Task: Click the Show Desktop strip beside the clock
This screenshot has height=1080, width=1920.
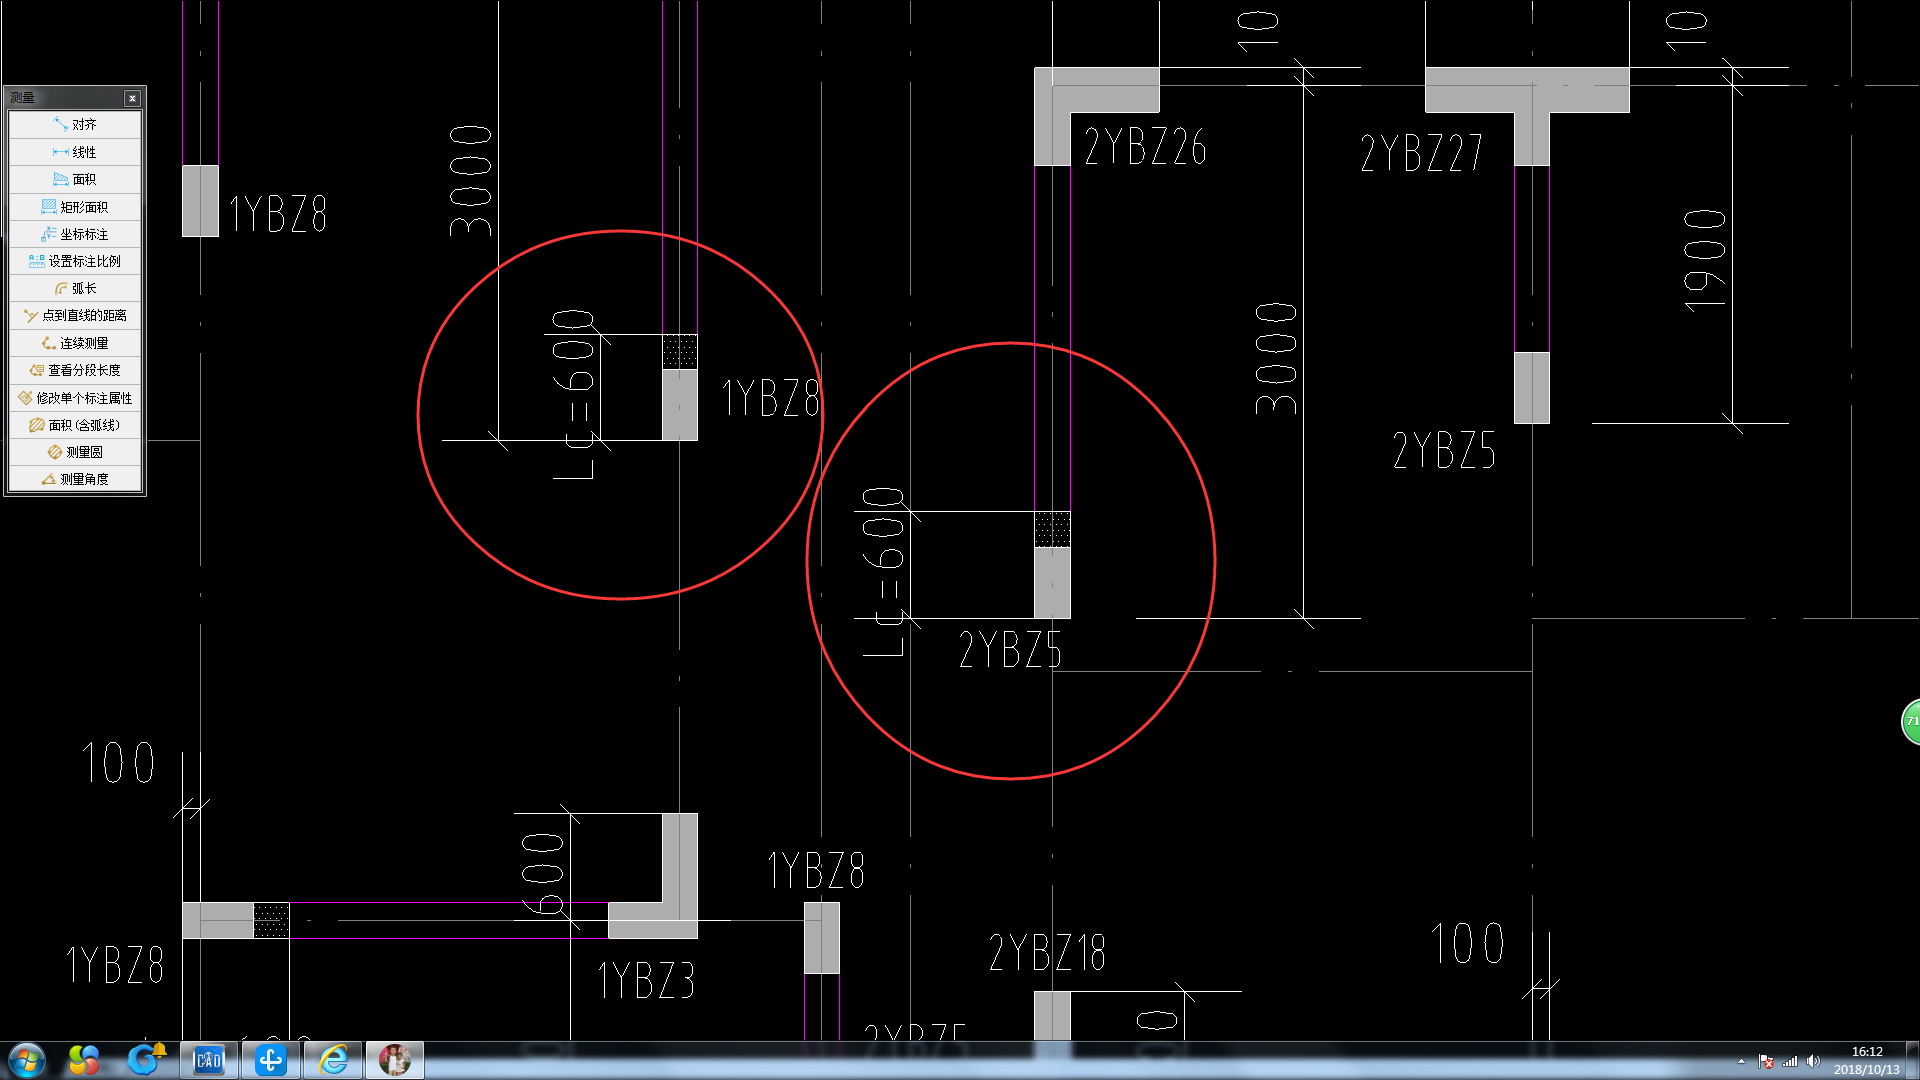Action: pyautogui.click(x=1912, y=1060)
